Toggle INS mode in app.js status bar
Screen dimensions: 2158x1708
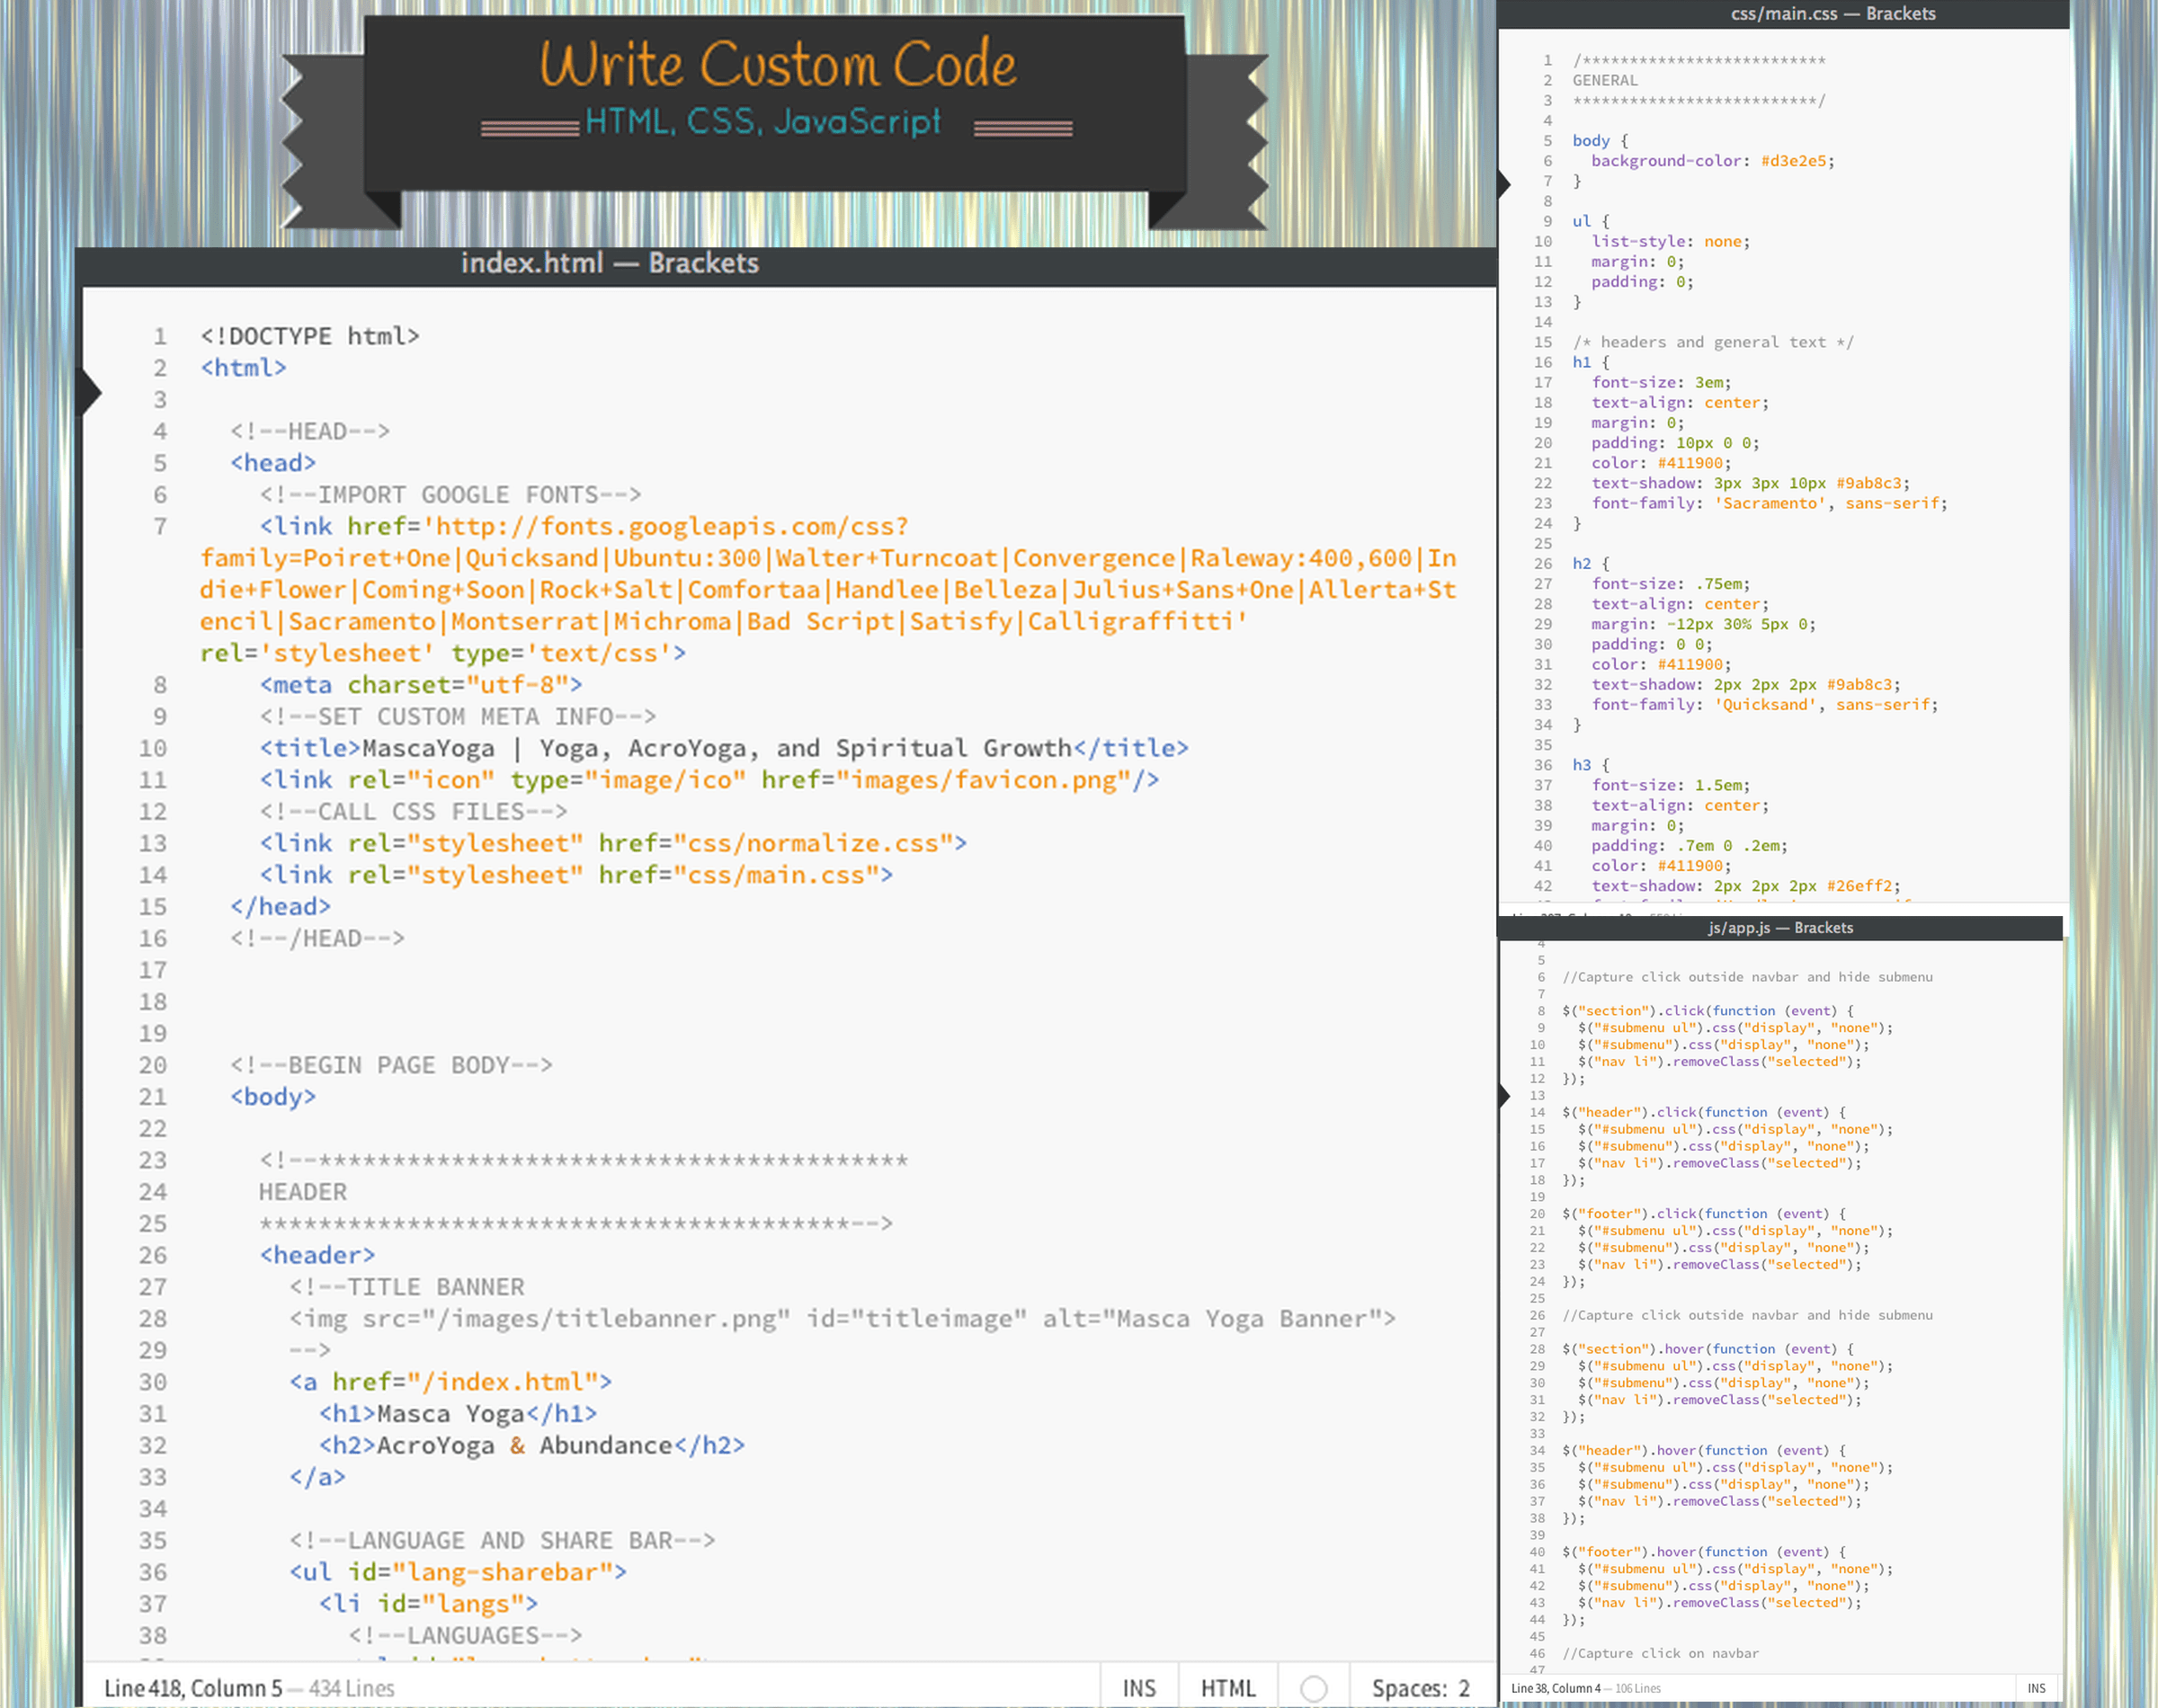click(x=2036, y=1688)
